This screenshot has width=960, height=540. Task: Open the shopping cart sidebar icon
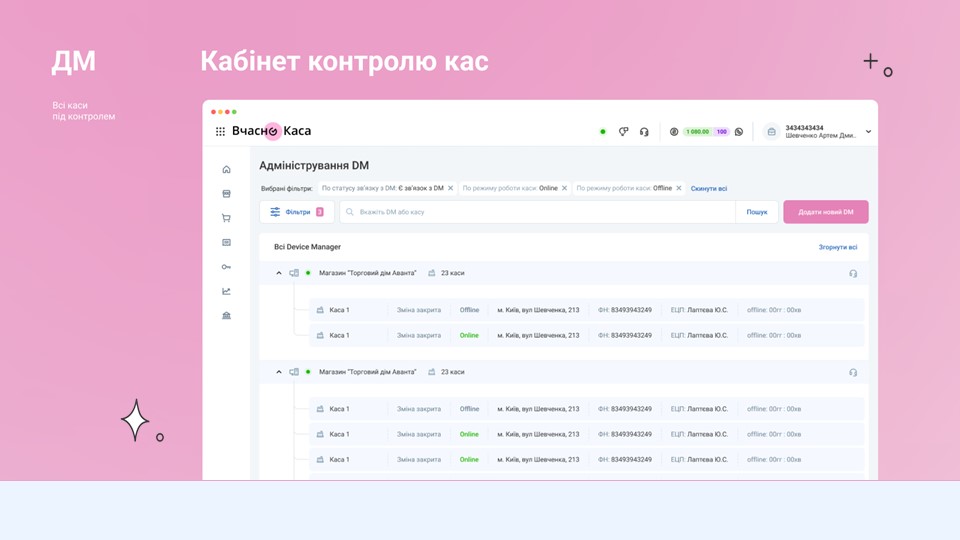tap(226, 218)
